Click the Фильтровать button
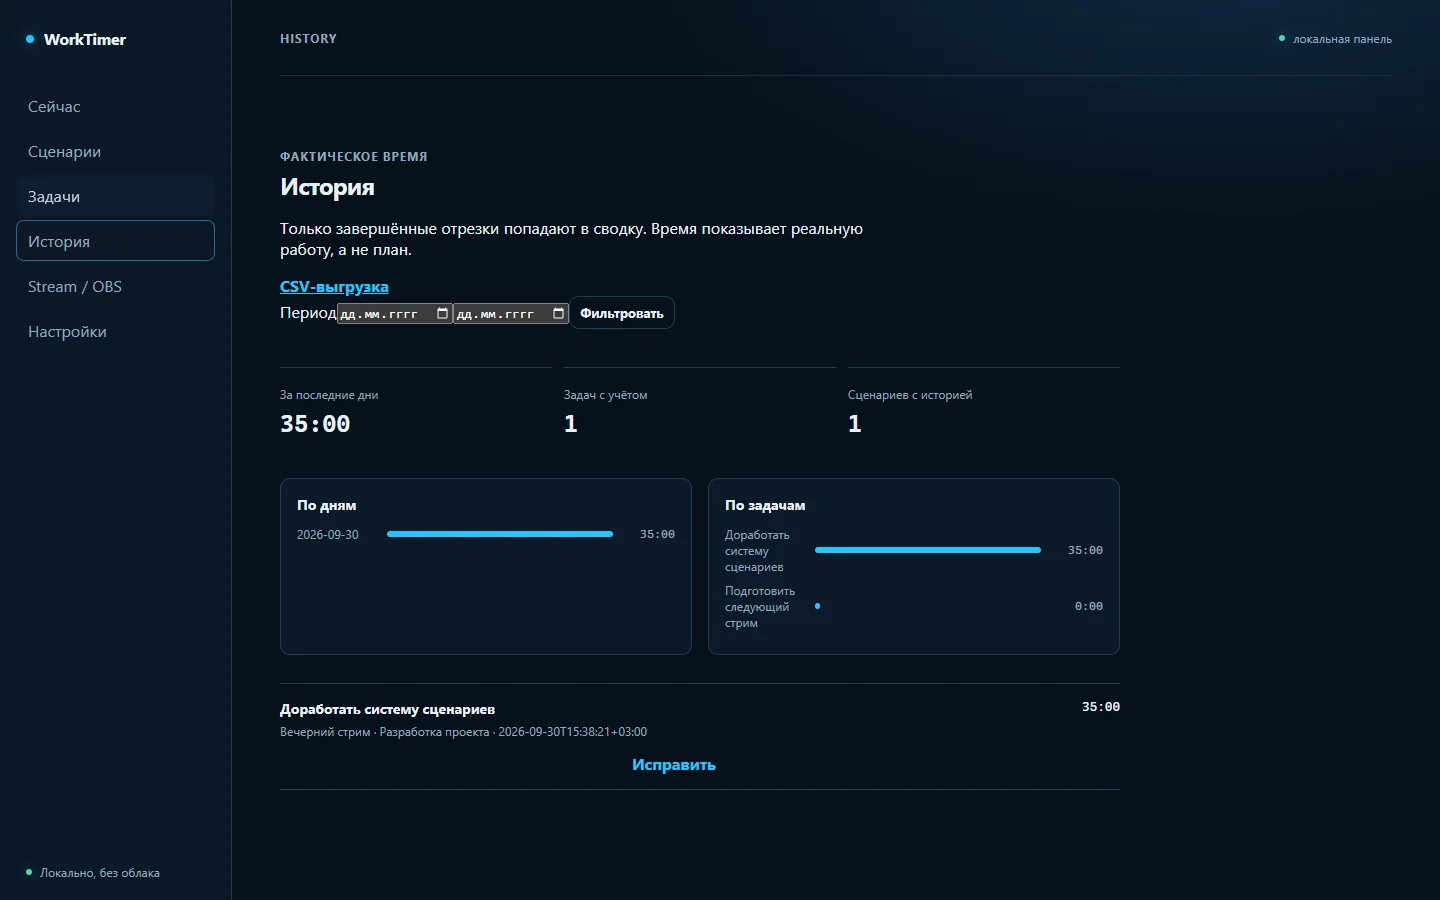This screenshot has width=1440, height=900. tap(622, 313)
